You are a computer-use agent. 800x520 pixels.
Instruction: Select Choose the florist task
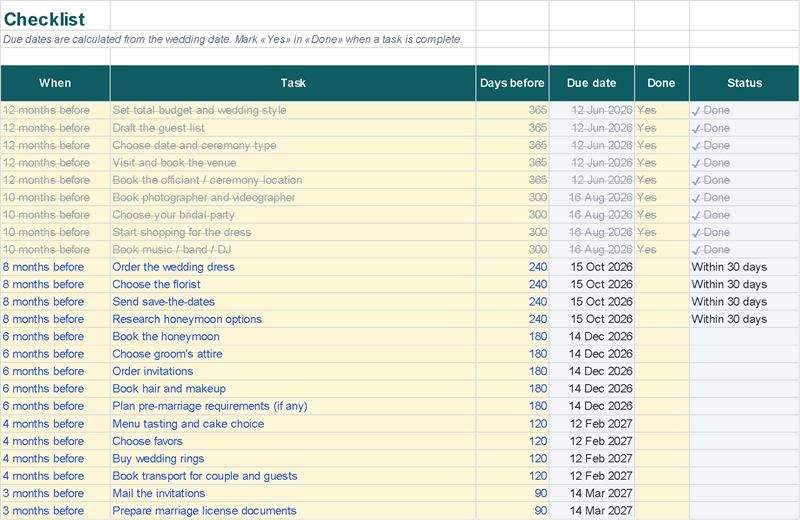pos(293,284)
